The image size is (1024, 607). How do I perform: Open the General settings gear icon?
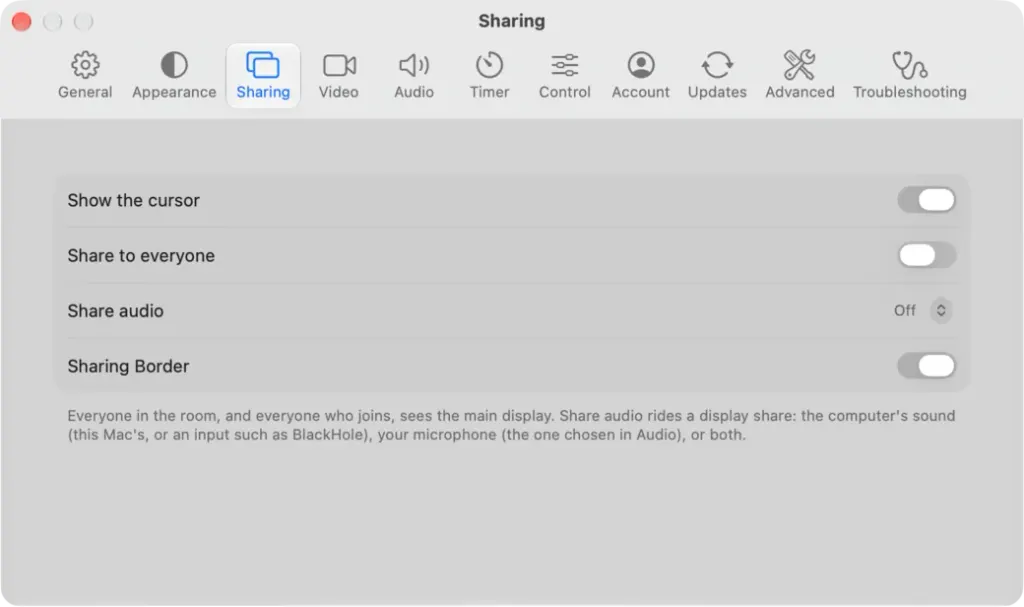click(x=85, y=65)
